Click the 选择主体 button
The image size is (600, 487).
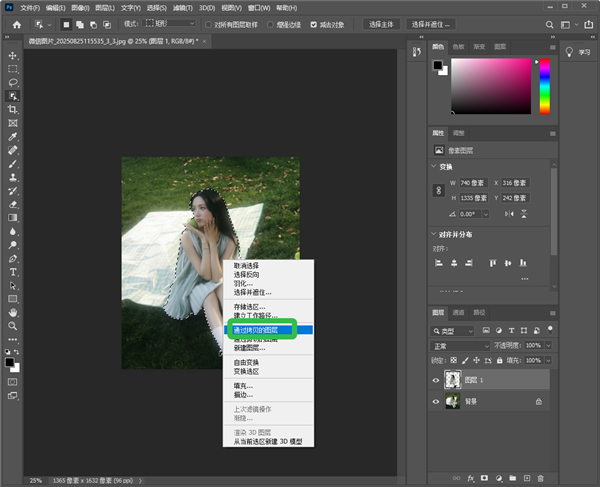coord(380,23)
